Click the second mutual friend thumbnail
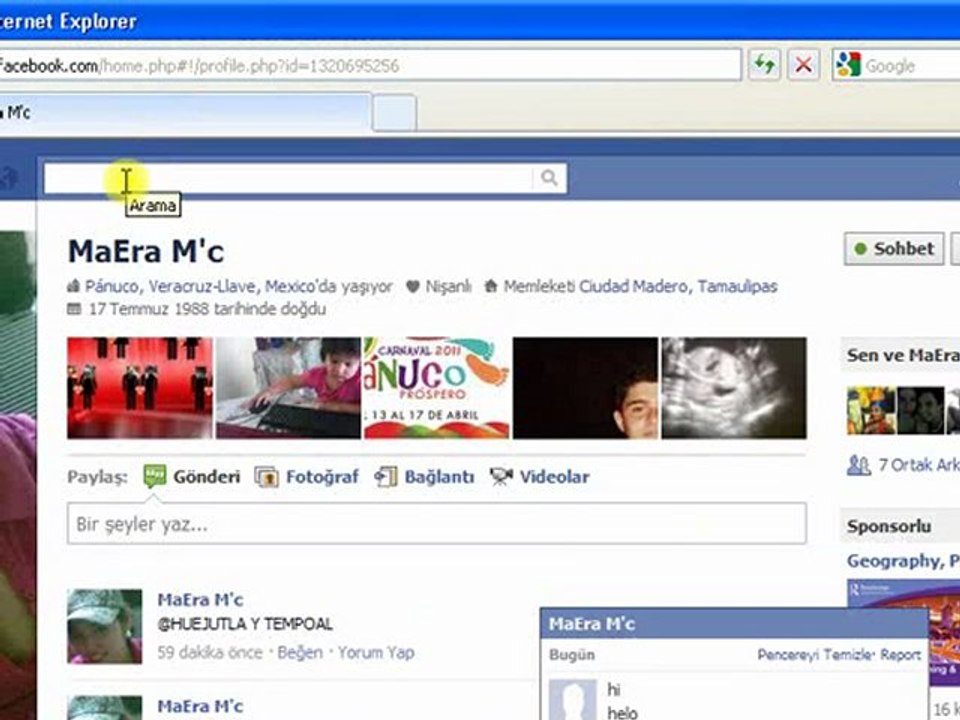 click(x=921, y=410)
